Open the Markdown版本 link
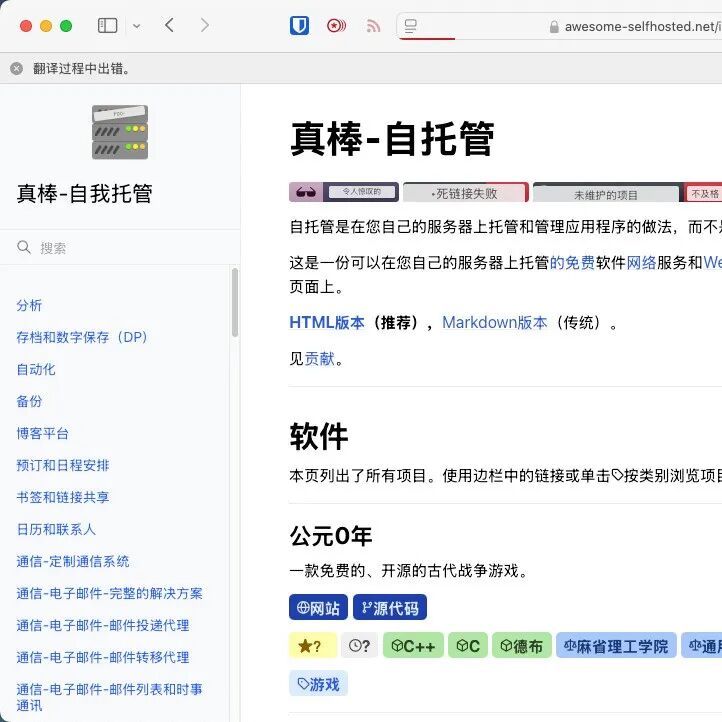This screenshot has width=722, height=722. click(x=495, y=322)
